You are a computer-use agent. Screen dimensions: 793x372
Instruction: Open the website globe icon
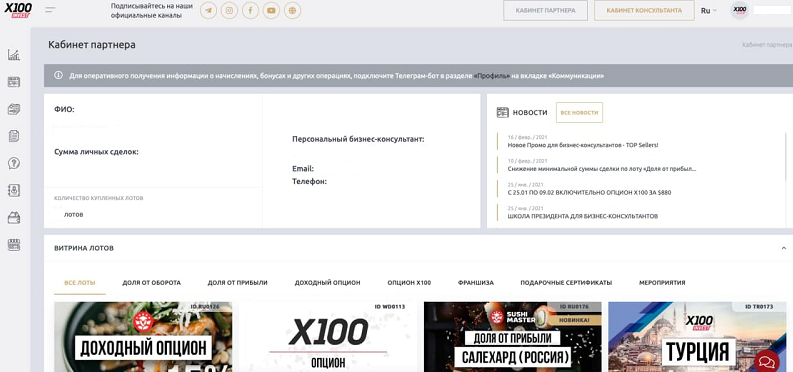[x=292, y=11]
